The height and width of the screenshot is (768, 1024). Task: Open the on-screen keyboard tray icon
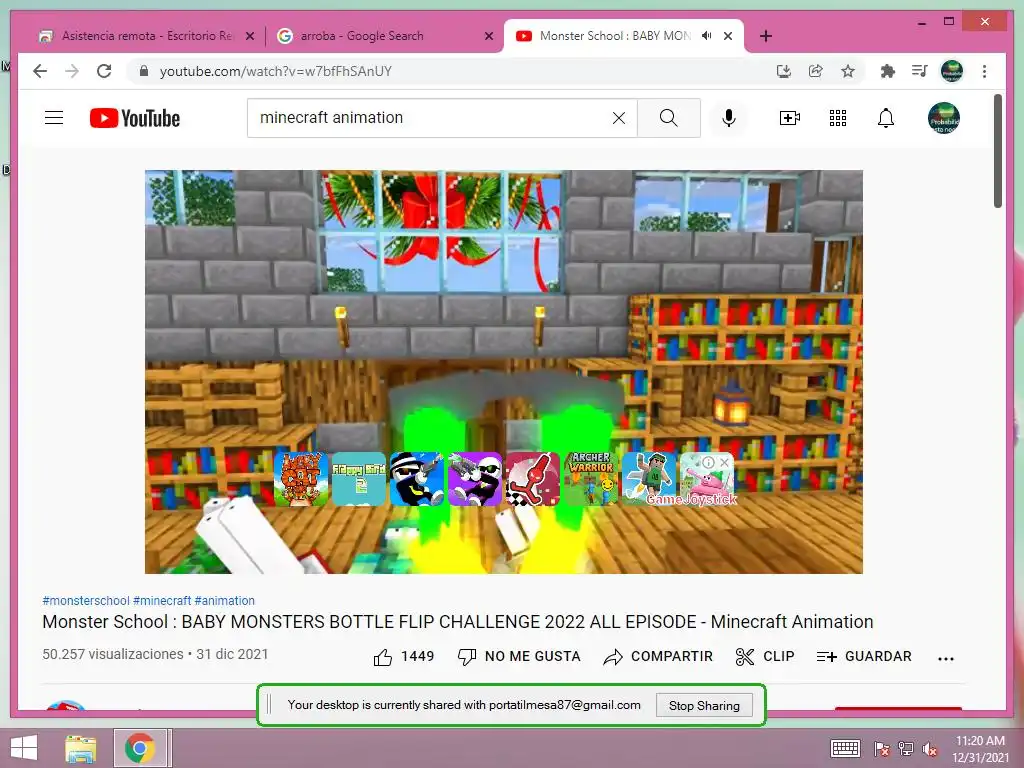pyautogui.click(x=845, y=748)
